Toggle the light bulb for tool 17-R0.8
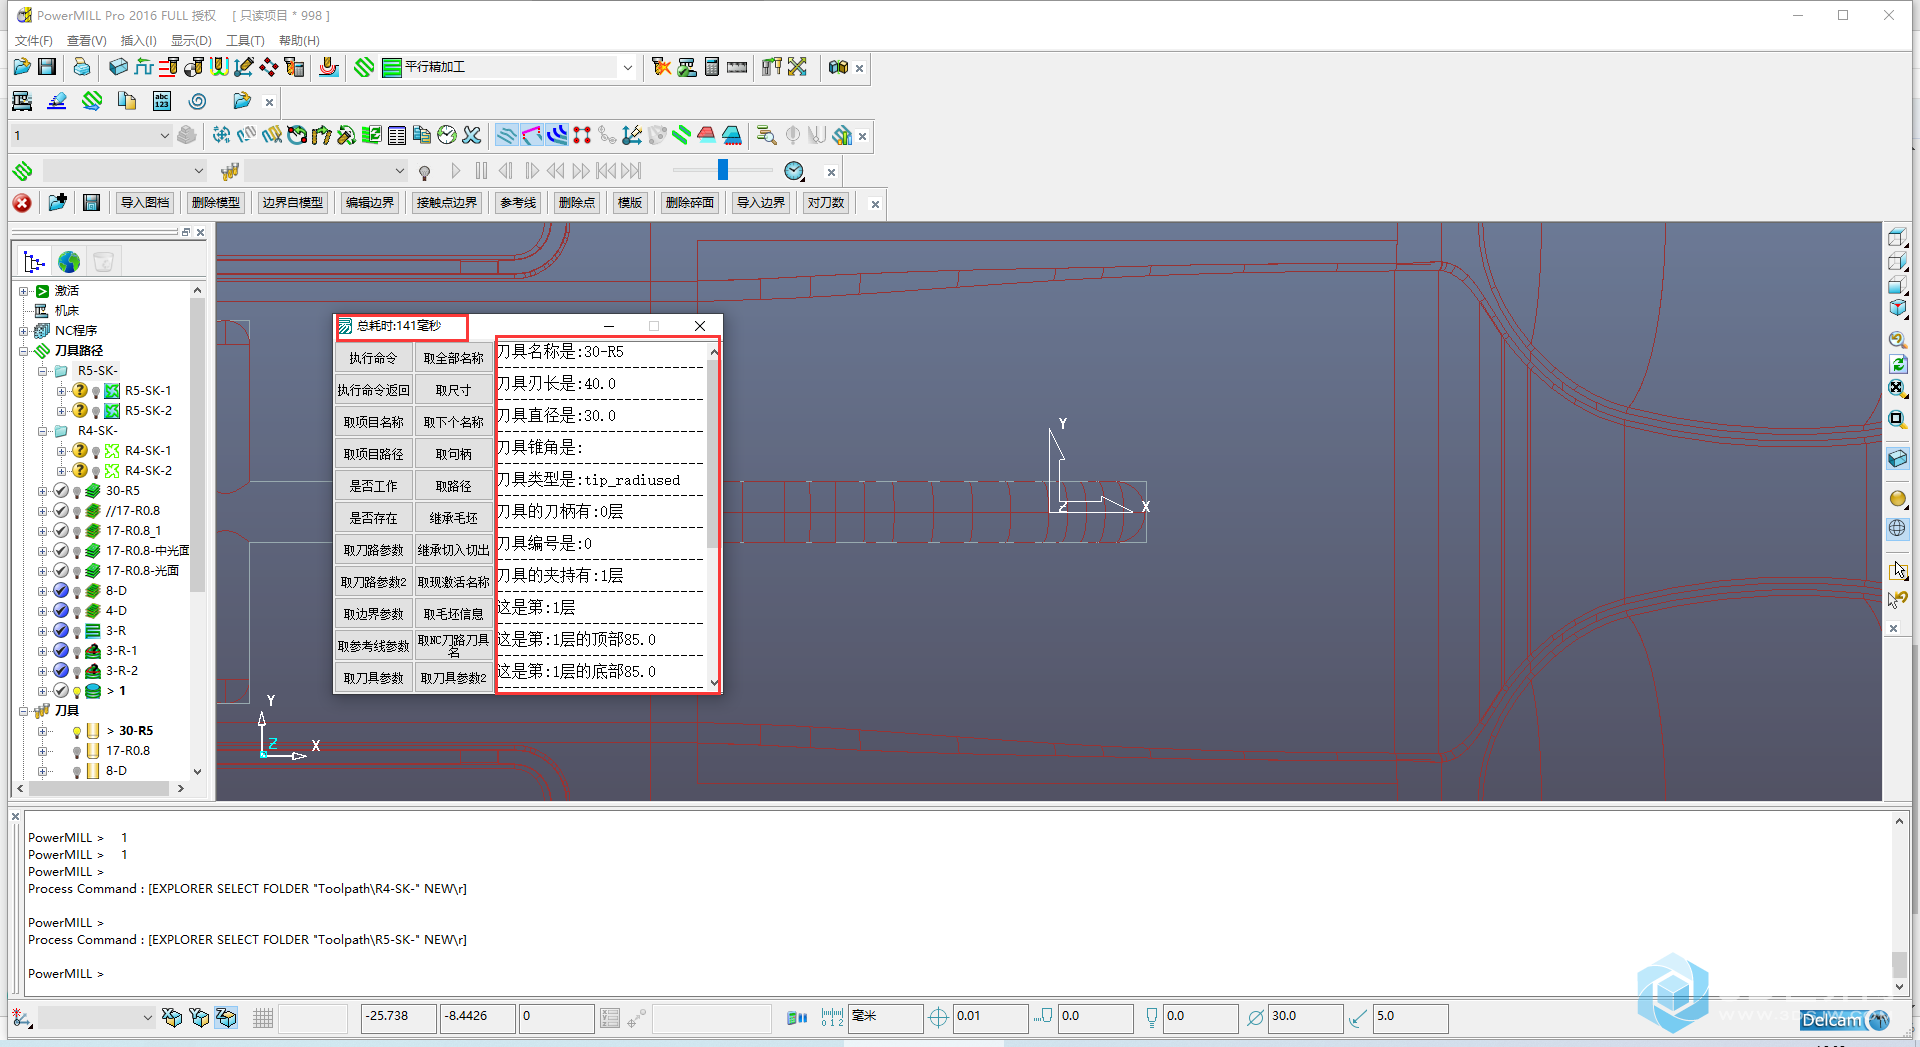The image size is (1920, 1047). click(77, 752)
